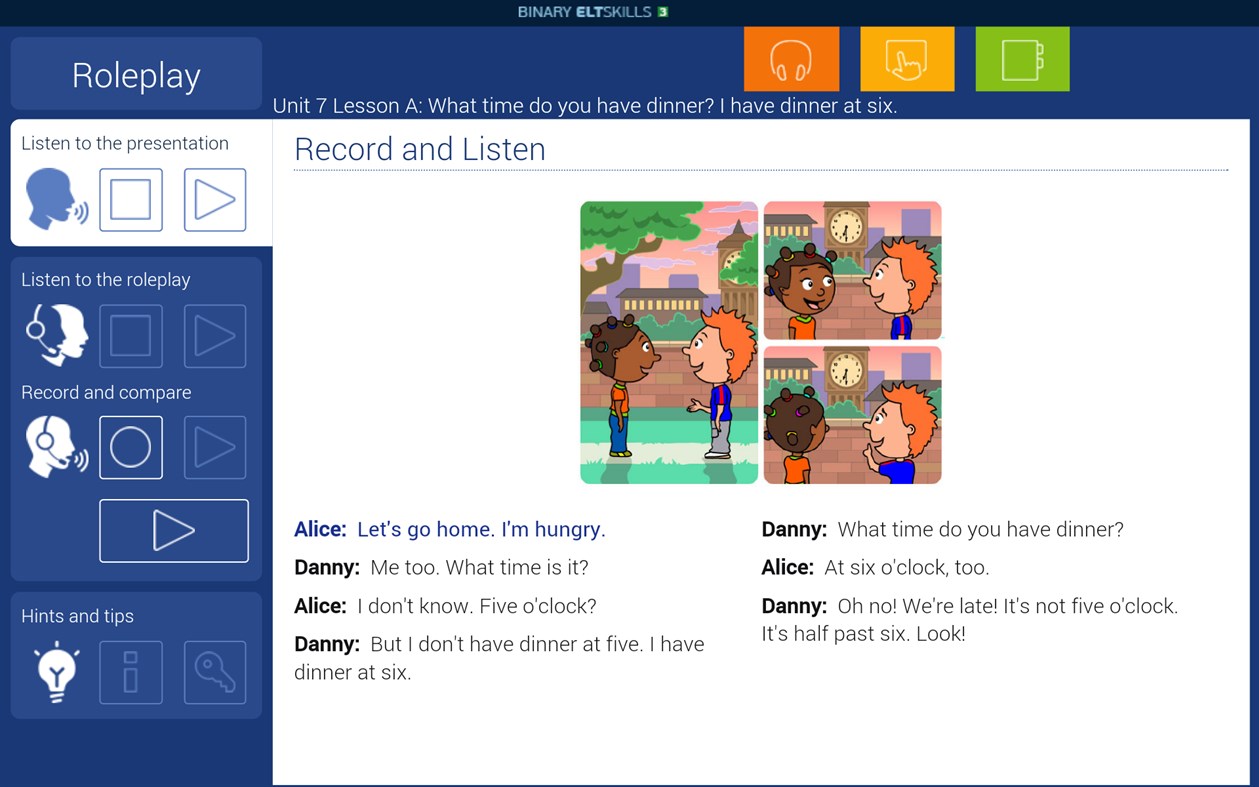Click the Unit 7 Lesson A title
This screenshot has height=787, width=1259.
pyautogui.click(x=587, y=105)
